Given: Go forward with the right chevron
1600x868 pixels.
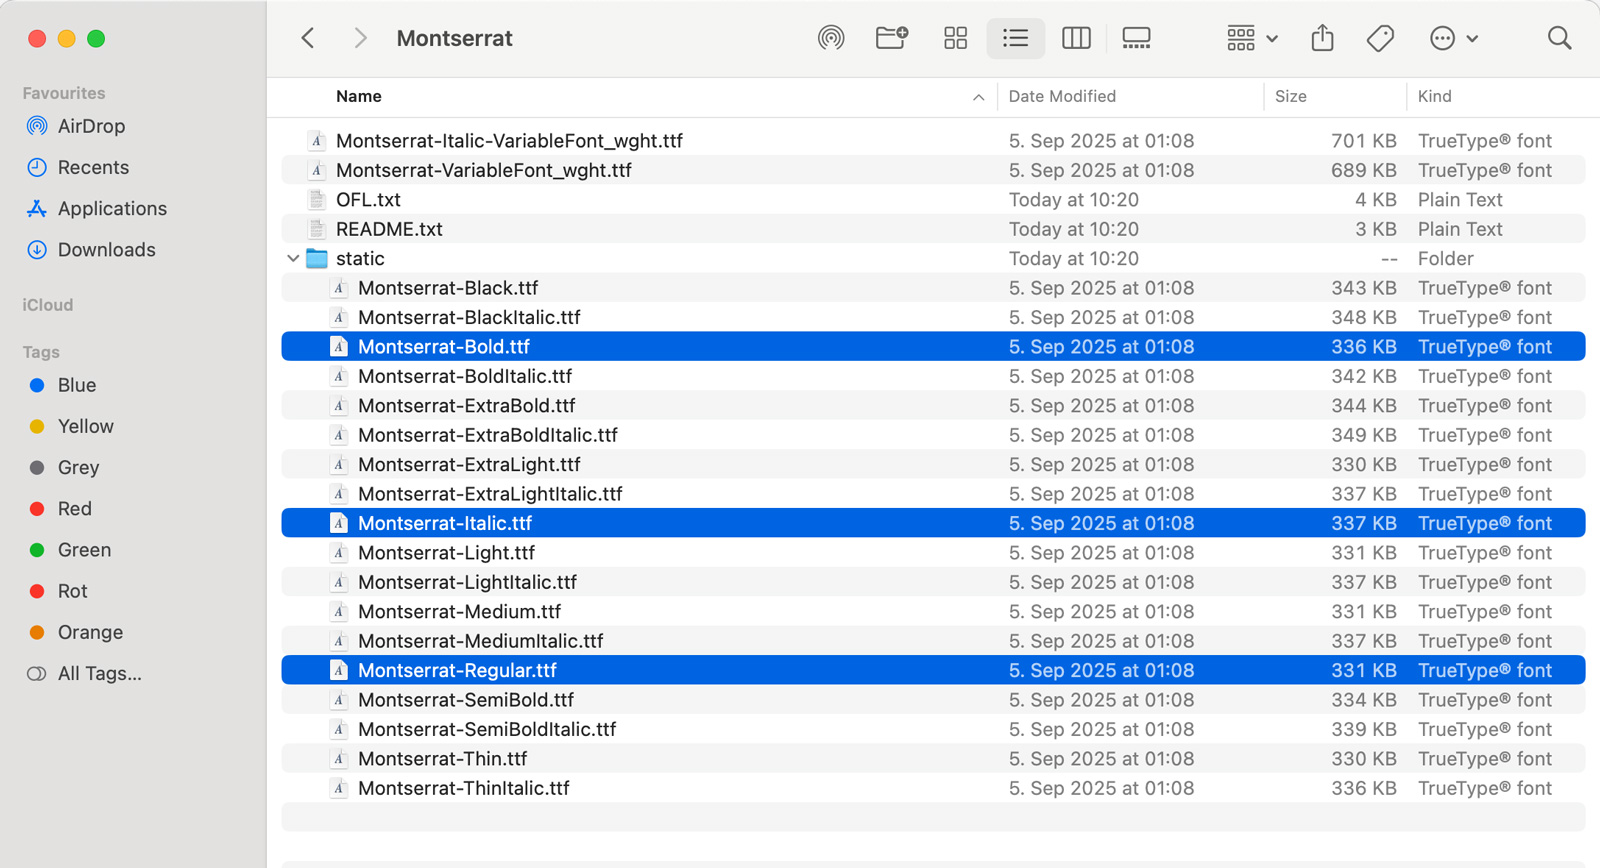Looking at the screenshot, I should (360, 38).
